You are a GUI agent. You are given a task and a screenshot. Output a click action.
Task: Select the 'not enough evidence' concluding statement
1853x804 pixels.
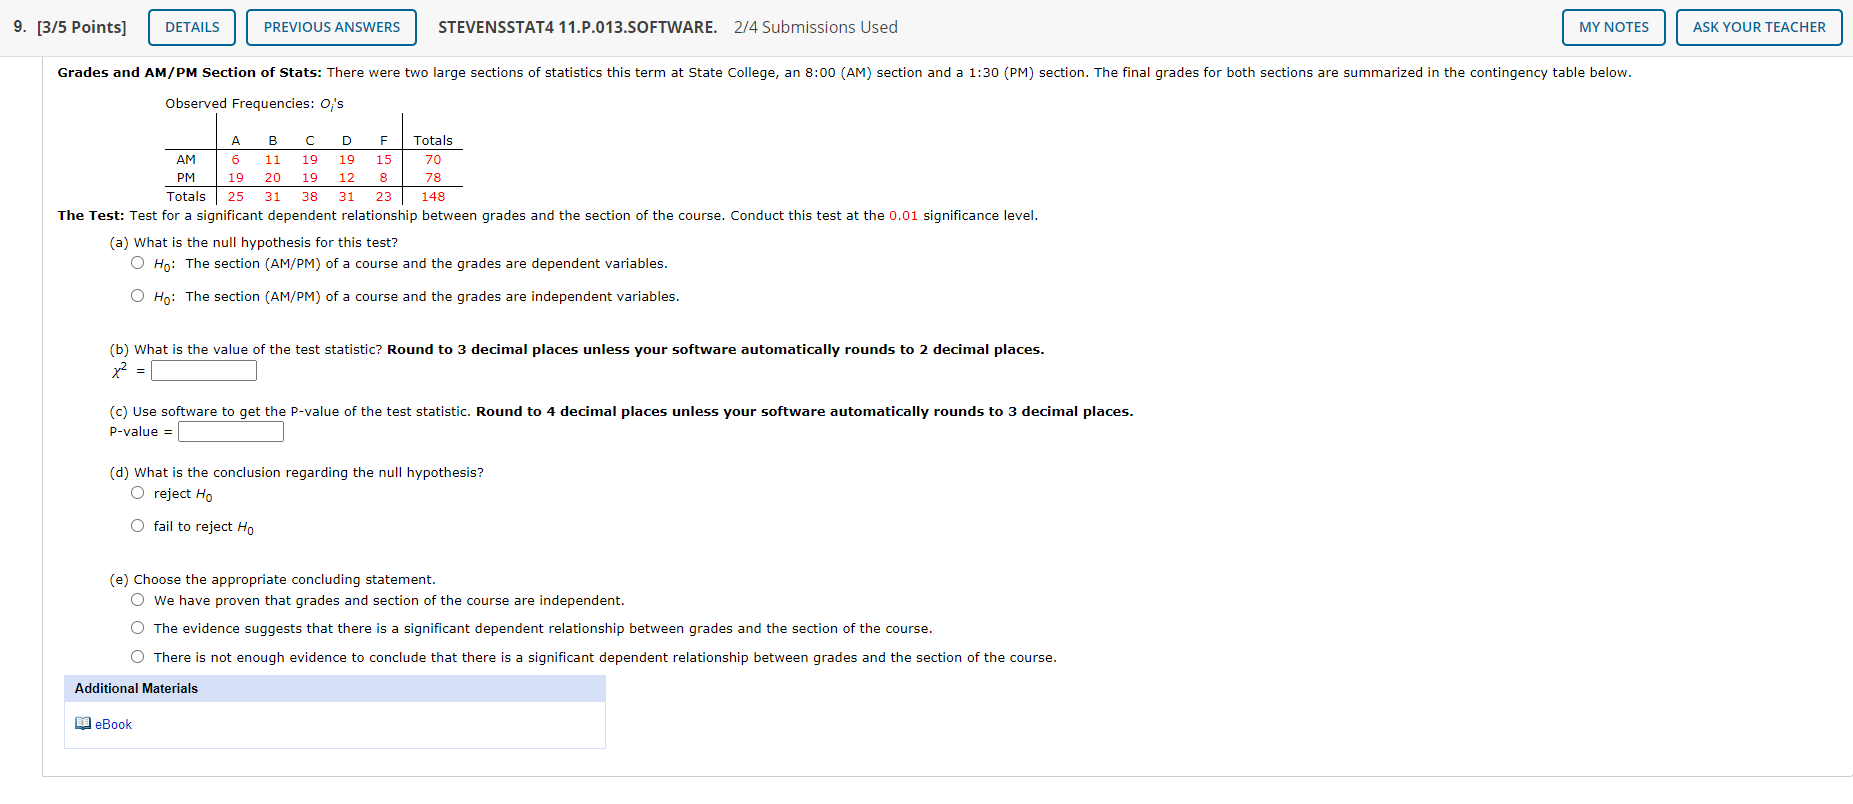[x=137, y=656]
